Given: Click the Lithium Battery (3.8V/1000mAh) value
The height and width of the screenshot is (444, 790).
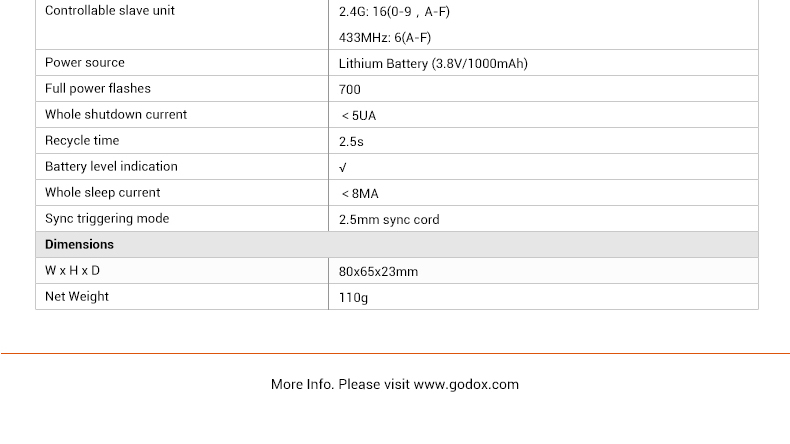Looking at the screenshot, I should click(x=433, y=63).
